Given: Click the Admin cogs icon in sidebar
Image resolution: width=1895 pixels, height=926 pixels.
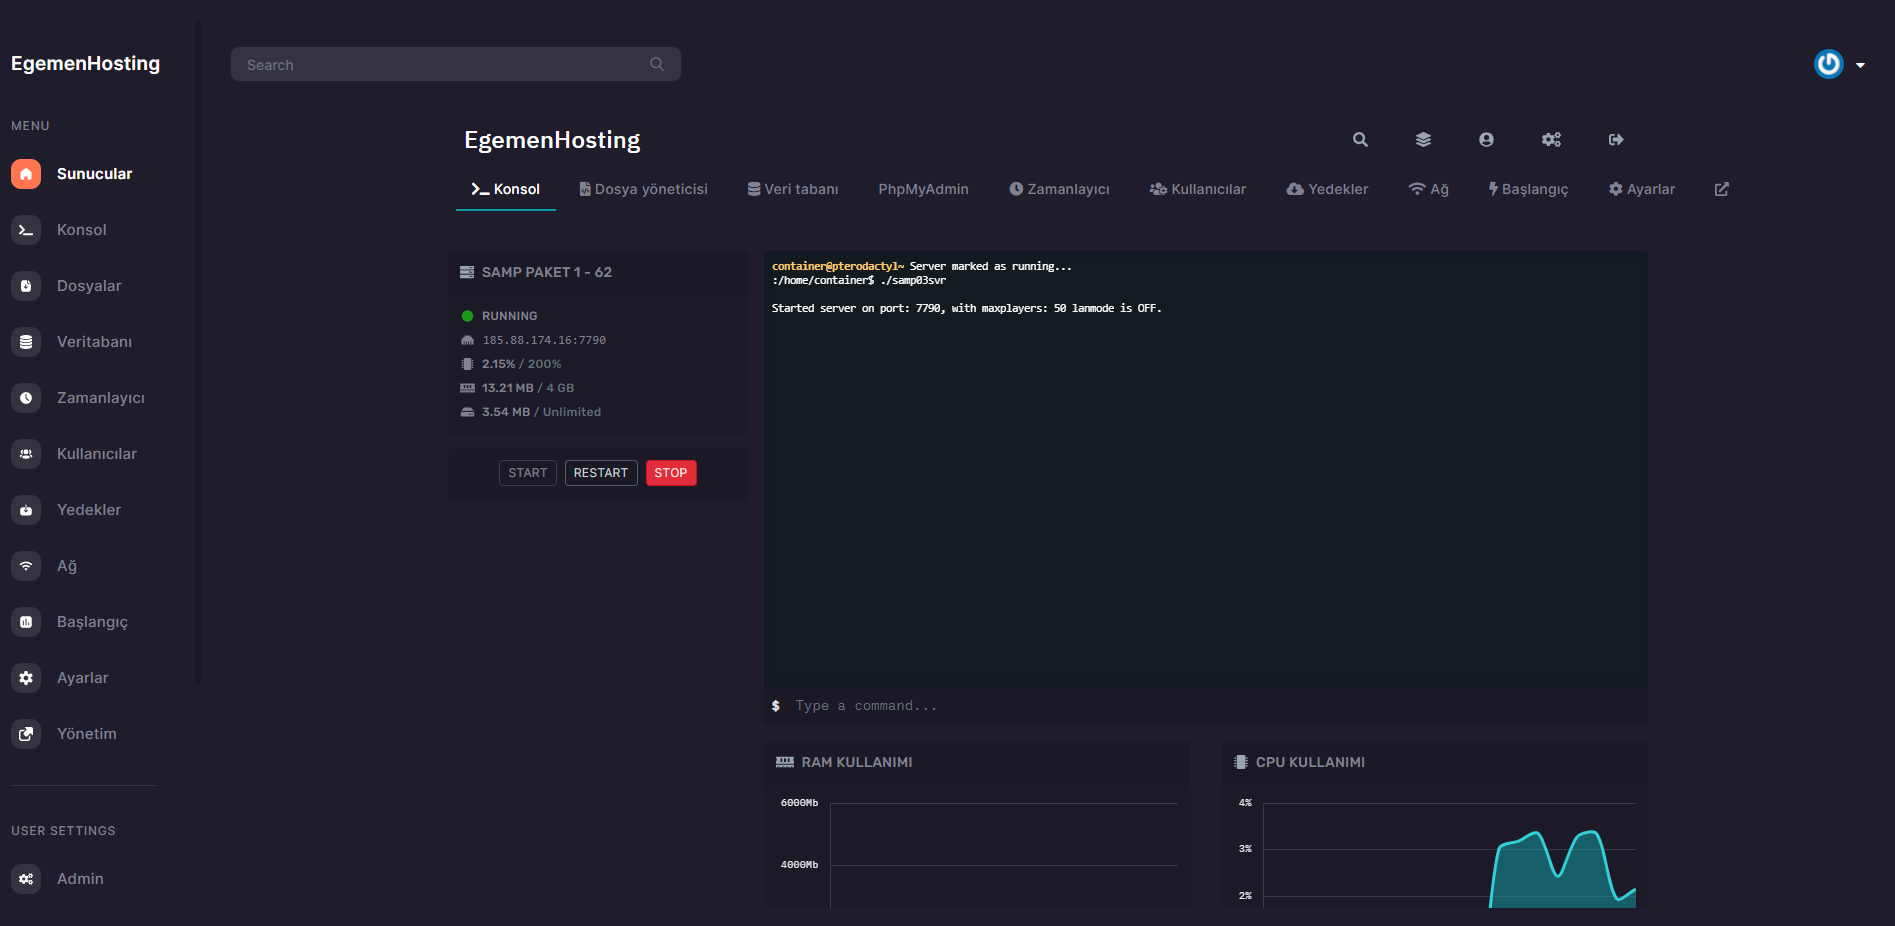Looking at the screenshot, I should pos(26,879).
